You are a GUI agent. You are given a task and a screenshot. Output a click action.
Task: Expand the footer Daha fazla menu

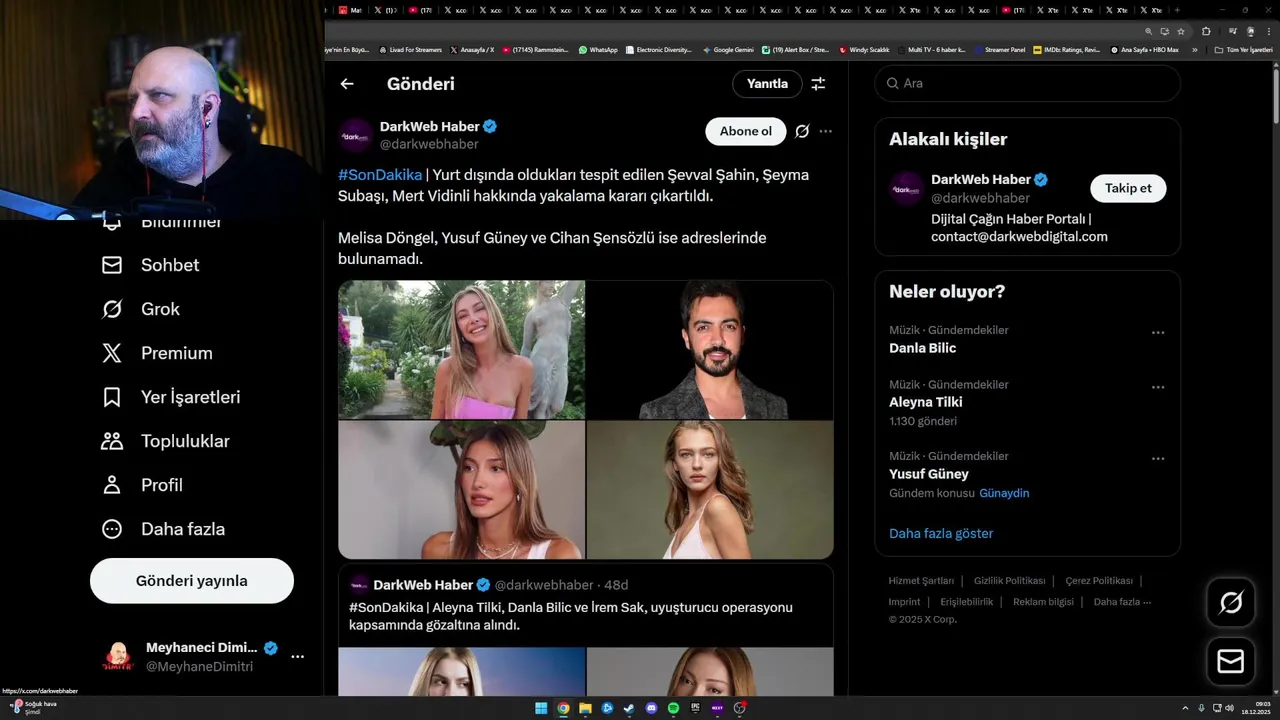[x=1122, y=602]
